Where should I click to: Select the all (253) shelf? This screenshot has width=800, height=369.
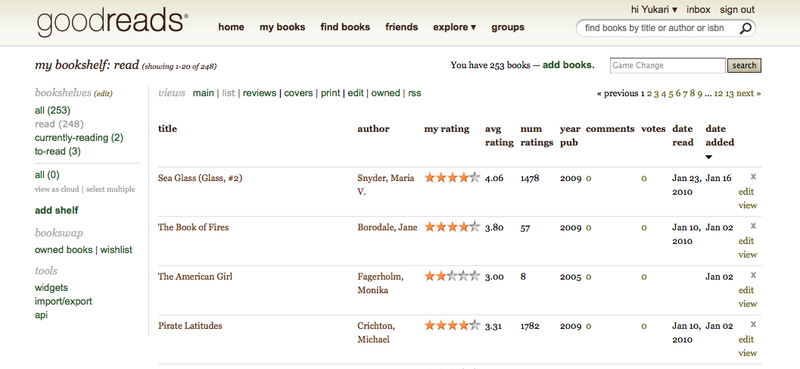click(x=53, y=110)
